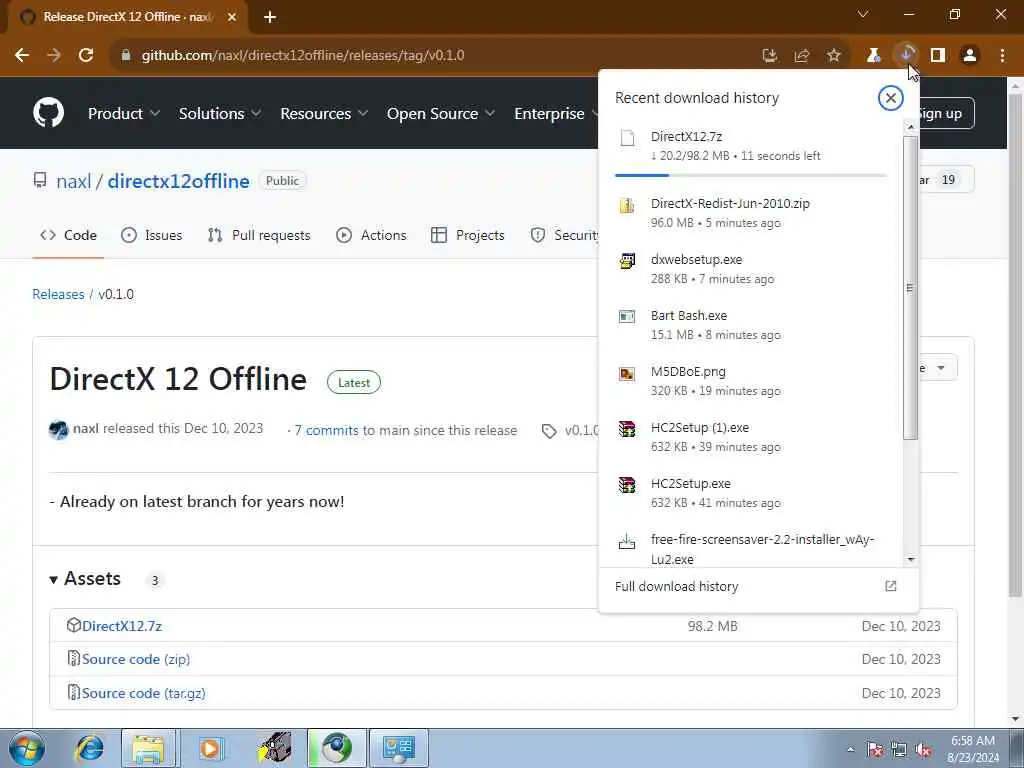Screen dimensions: 1024x768
Task: Open the profile avatar icon
Action: (970, 56)
